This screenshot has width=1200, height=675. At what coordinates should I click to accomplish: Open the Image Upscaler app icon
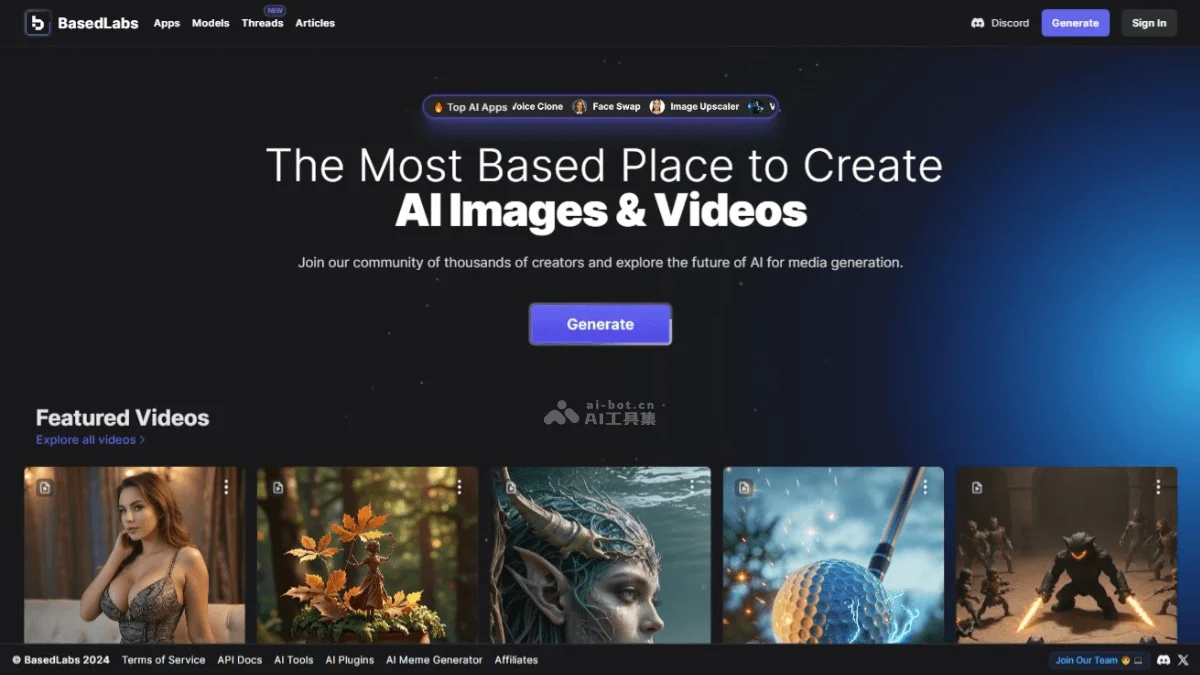pos(656,106)
